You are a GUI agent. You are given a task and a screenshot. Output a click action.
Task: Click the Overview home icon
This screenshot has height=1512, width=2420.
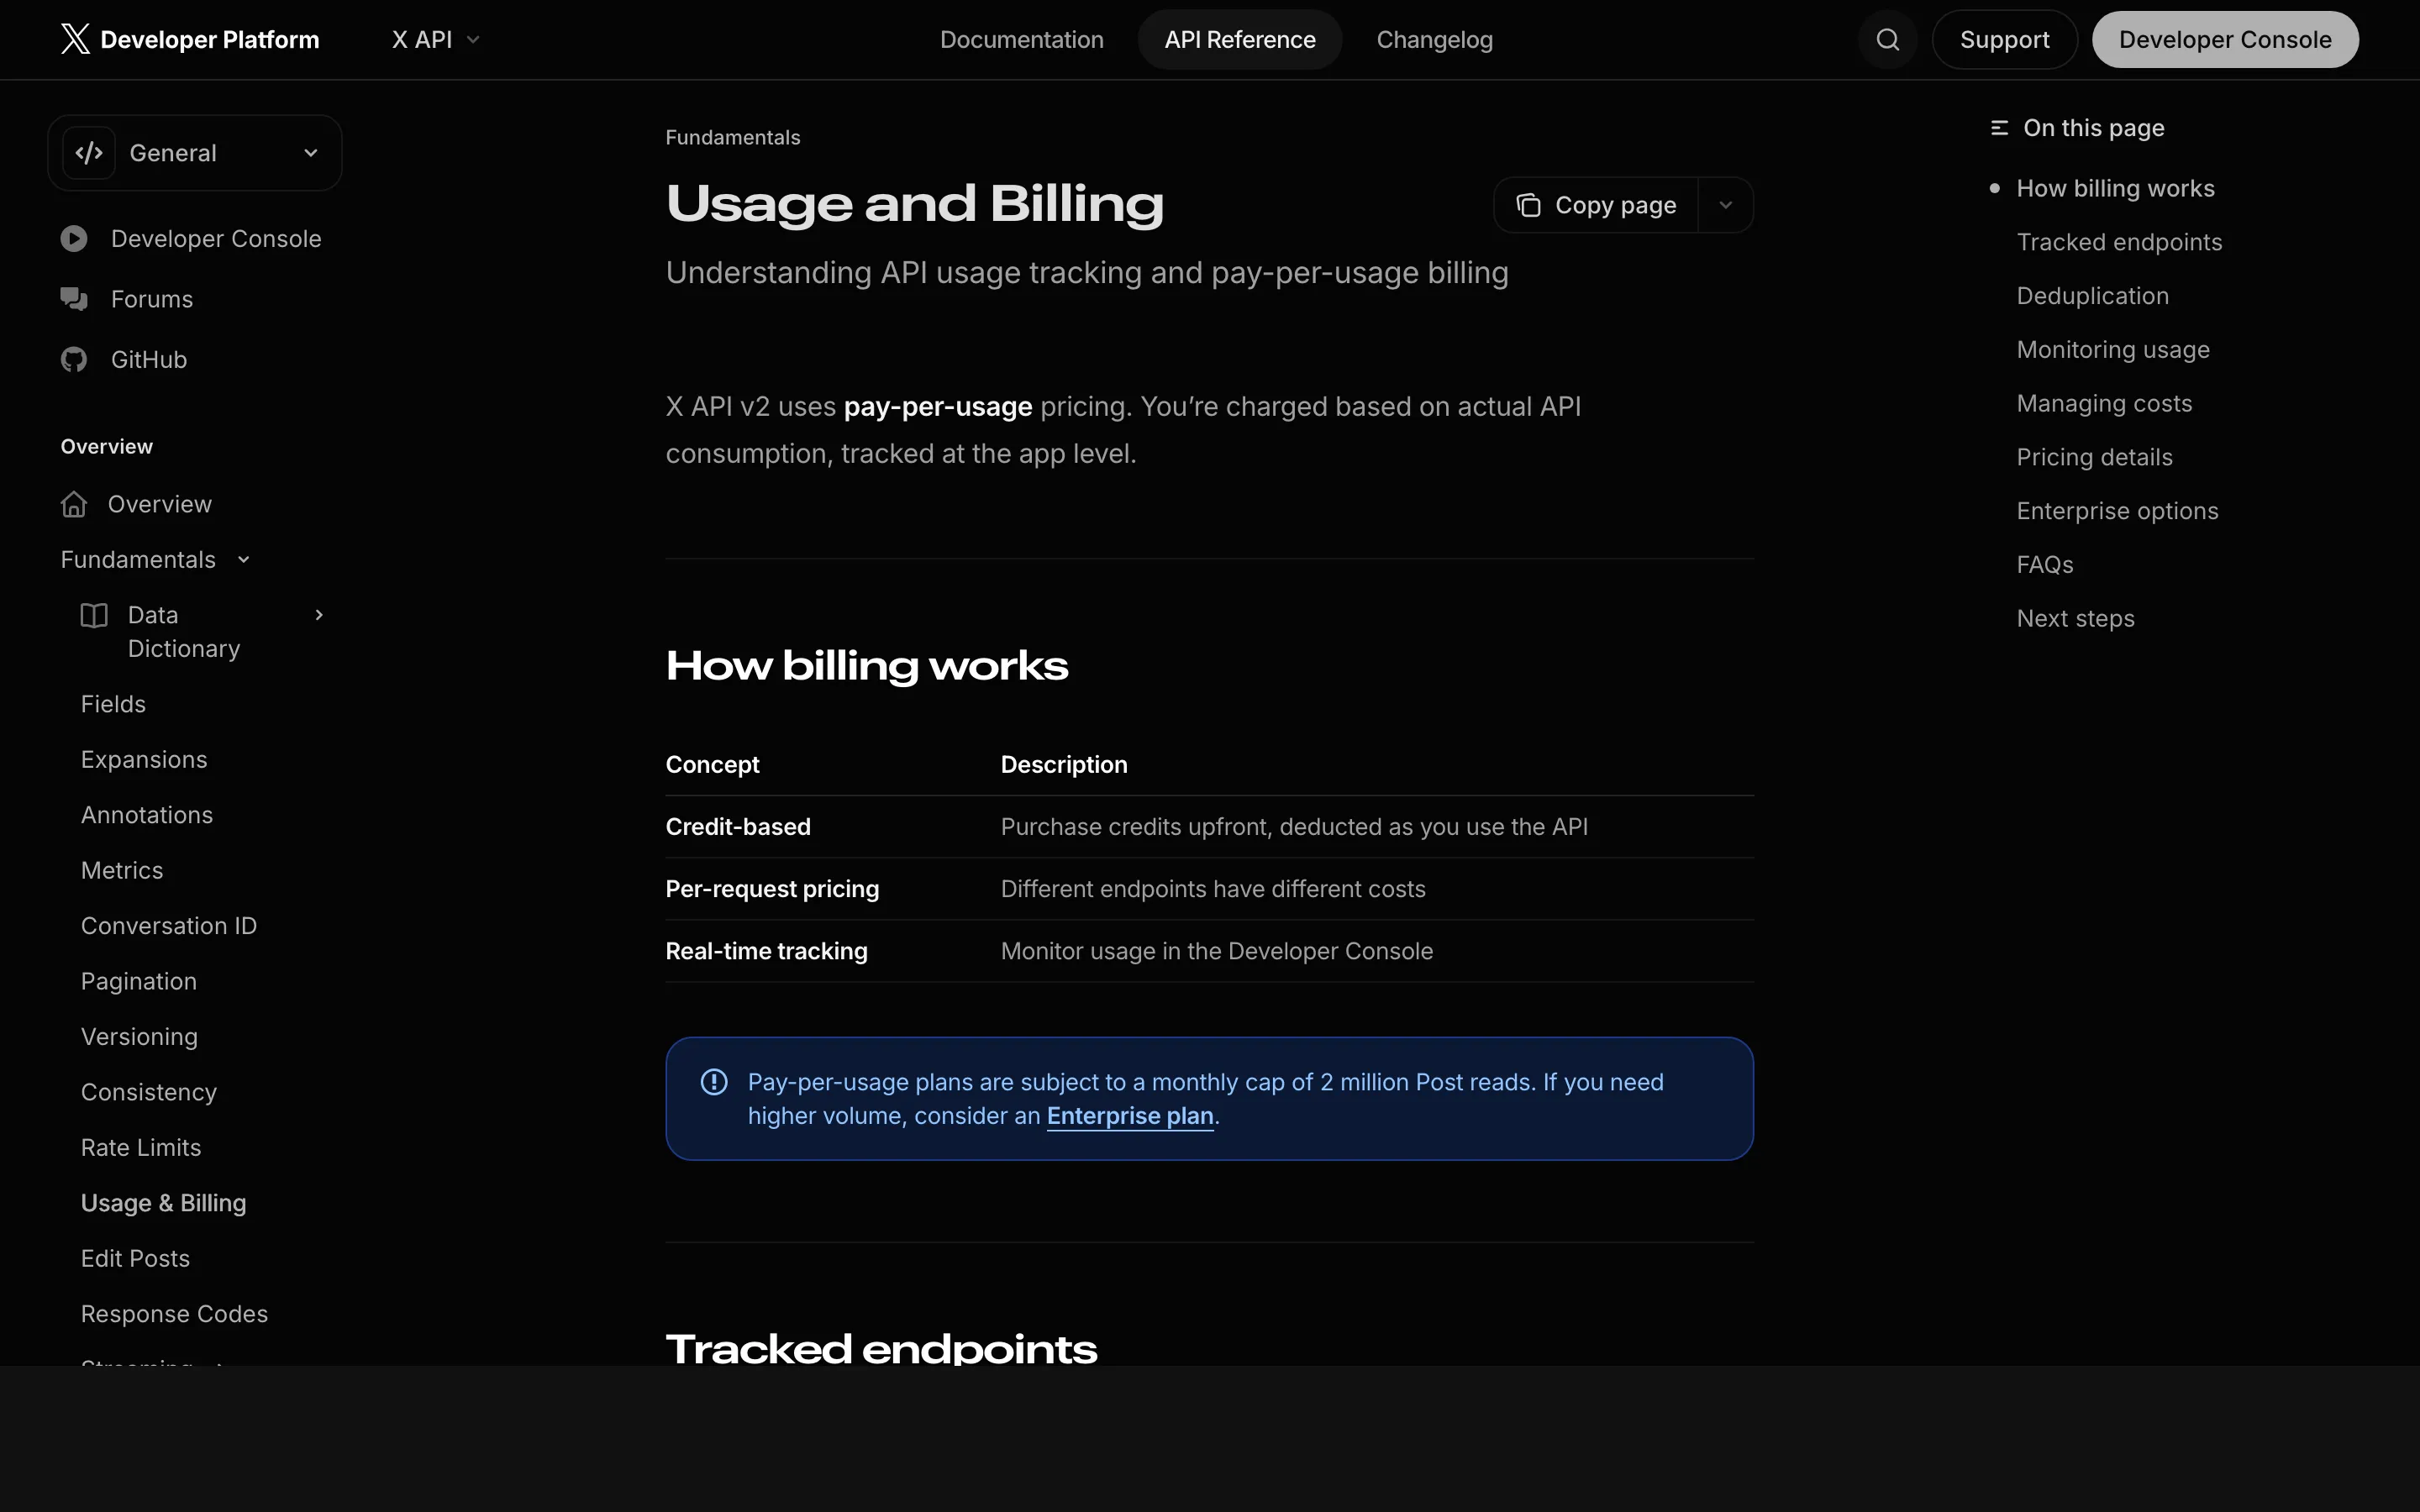coord(74,504)
